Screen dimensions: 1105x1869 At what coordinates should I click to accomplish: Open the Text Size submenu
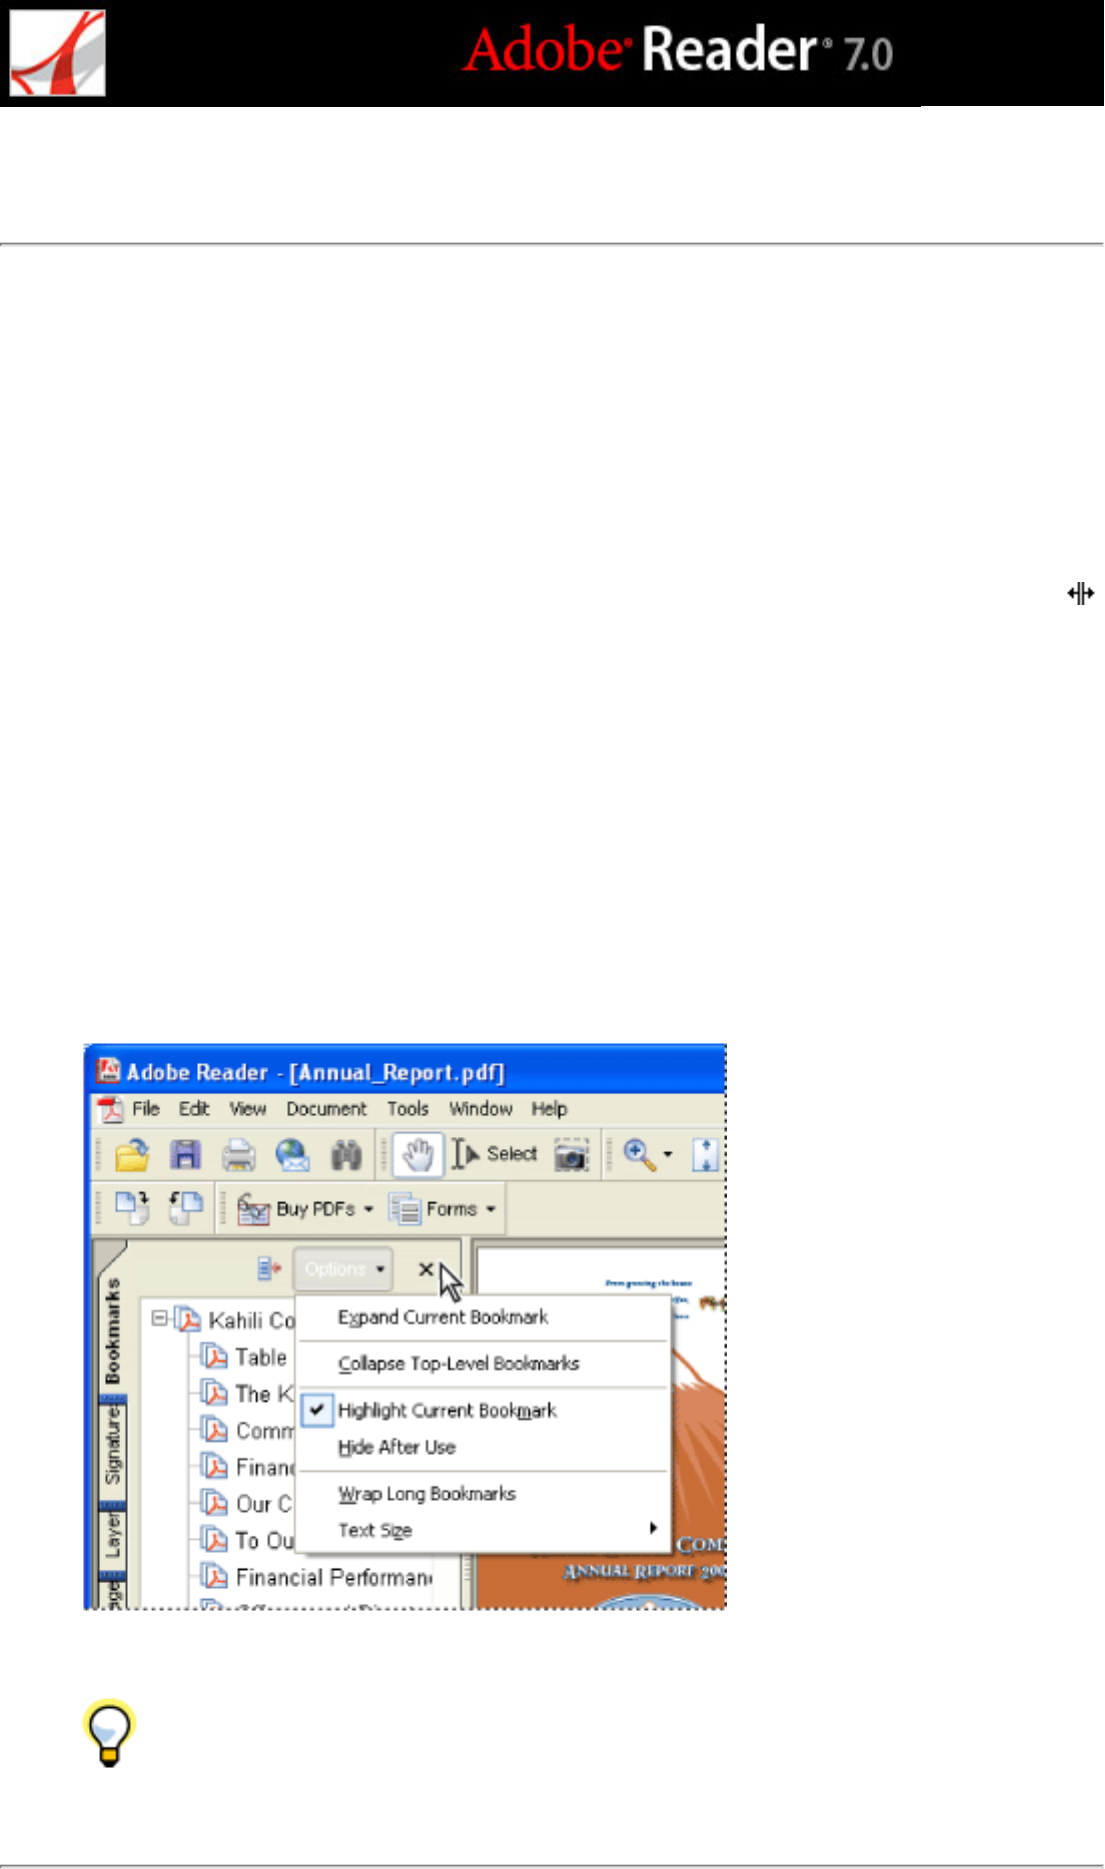pos(484,1530)
